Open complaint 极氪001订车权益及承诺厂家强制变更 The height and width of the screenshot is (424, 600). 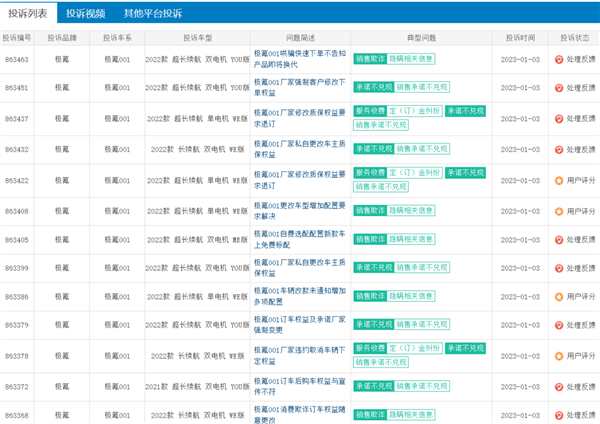[x=300, y=325]
